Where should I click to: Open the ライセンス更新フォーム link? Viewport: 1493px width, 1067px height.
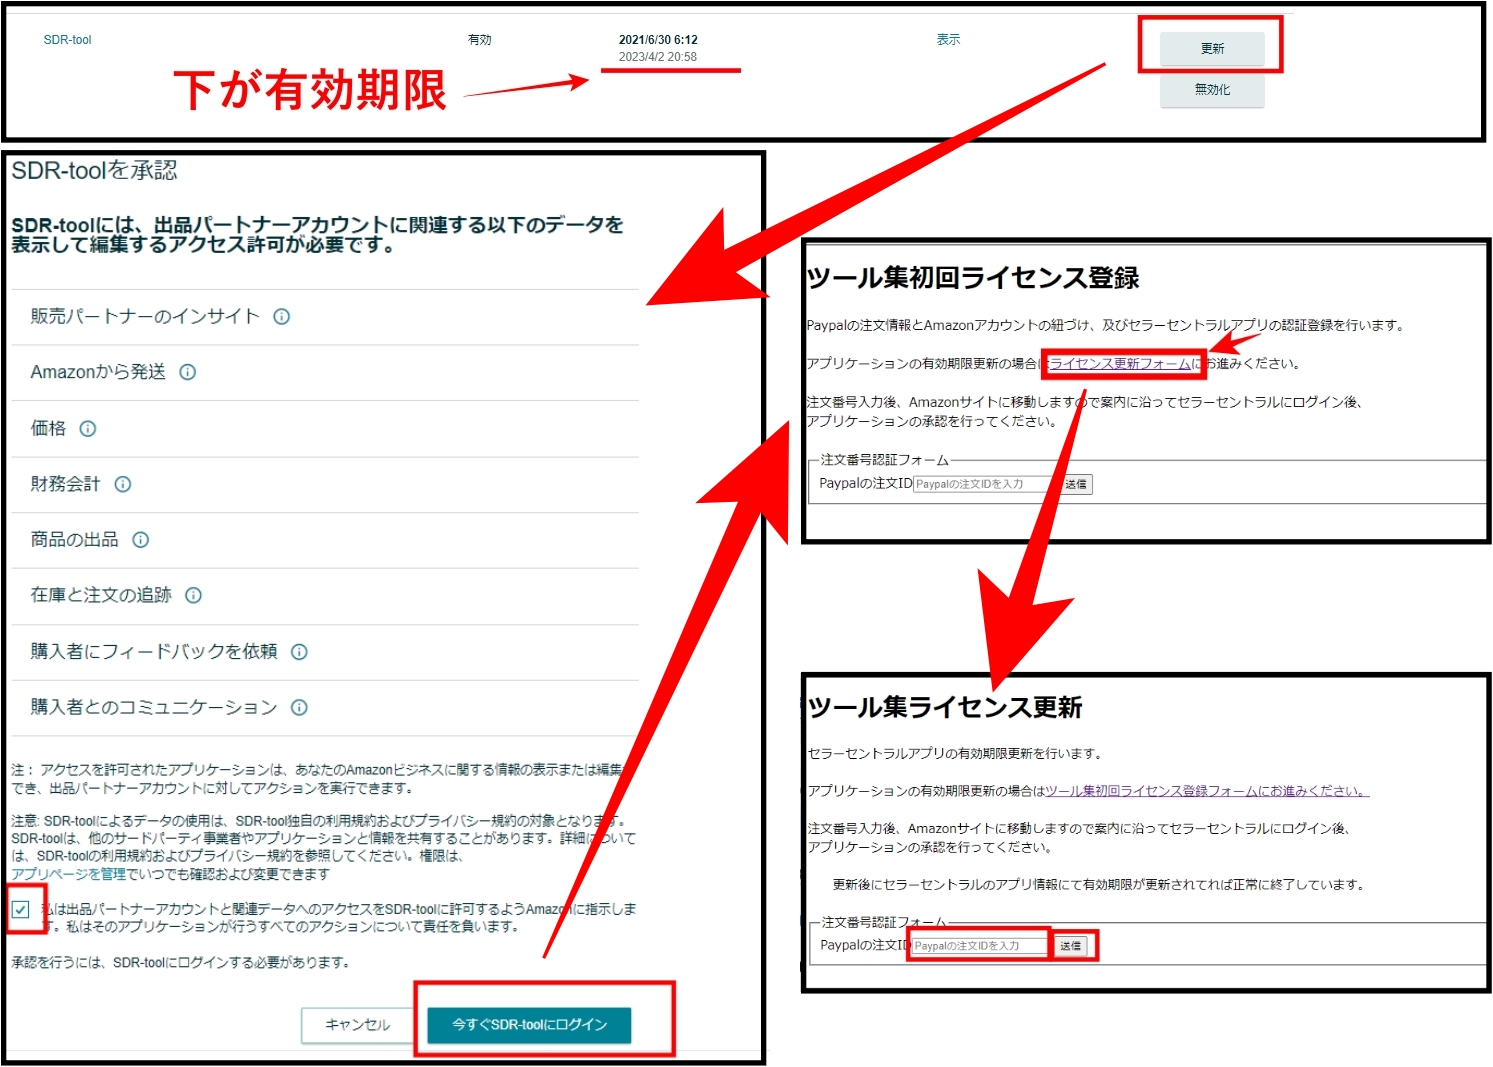coord(1120,364)
